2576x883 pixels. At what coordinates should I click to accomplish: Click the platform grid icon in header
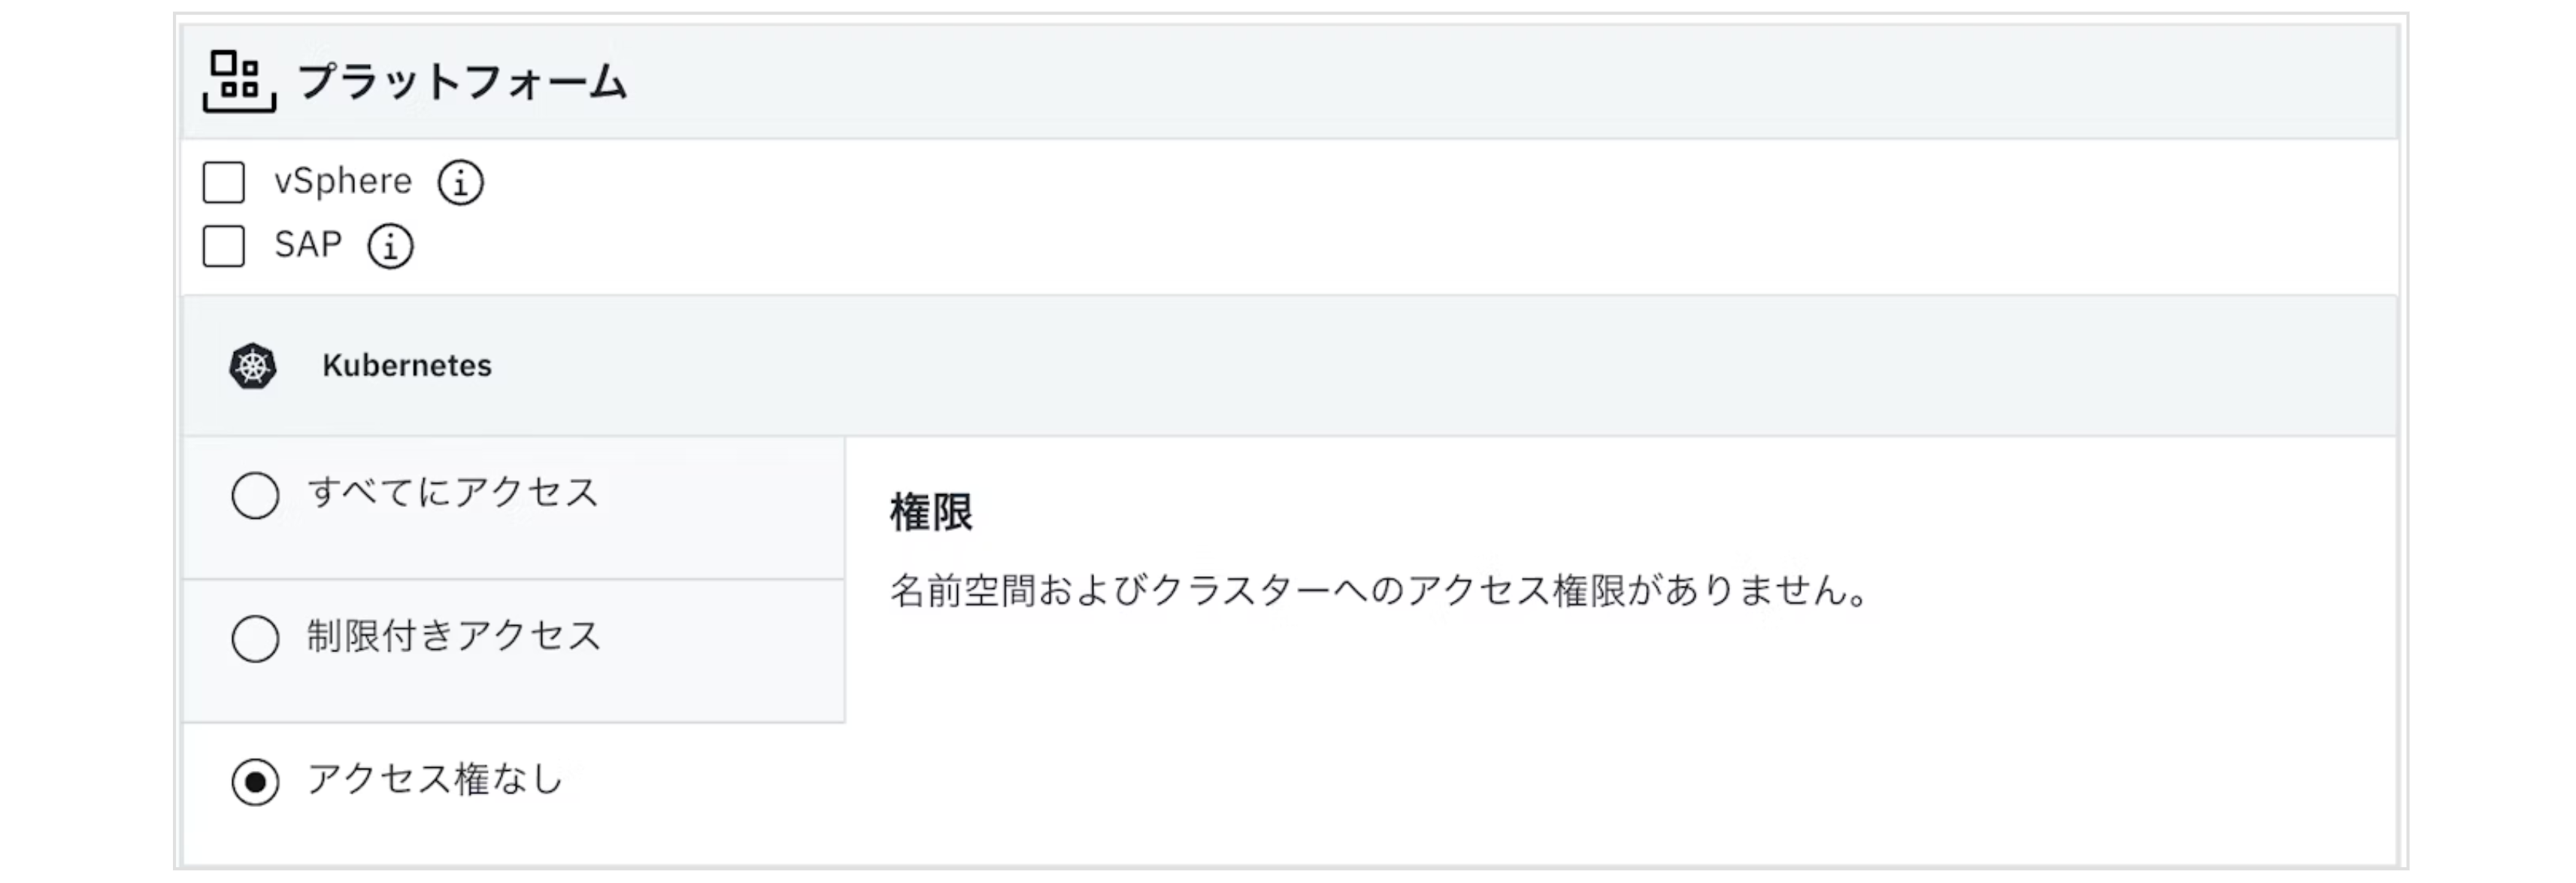coord(239,81)
